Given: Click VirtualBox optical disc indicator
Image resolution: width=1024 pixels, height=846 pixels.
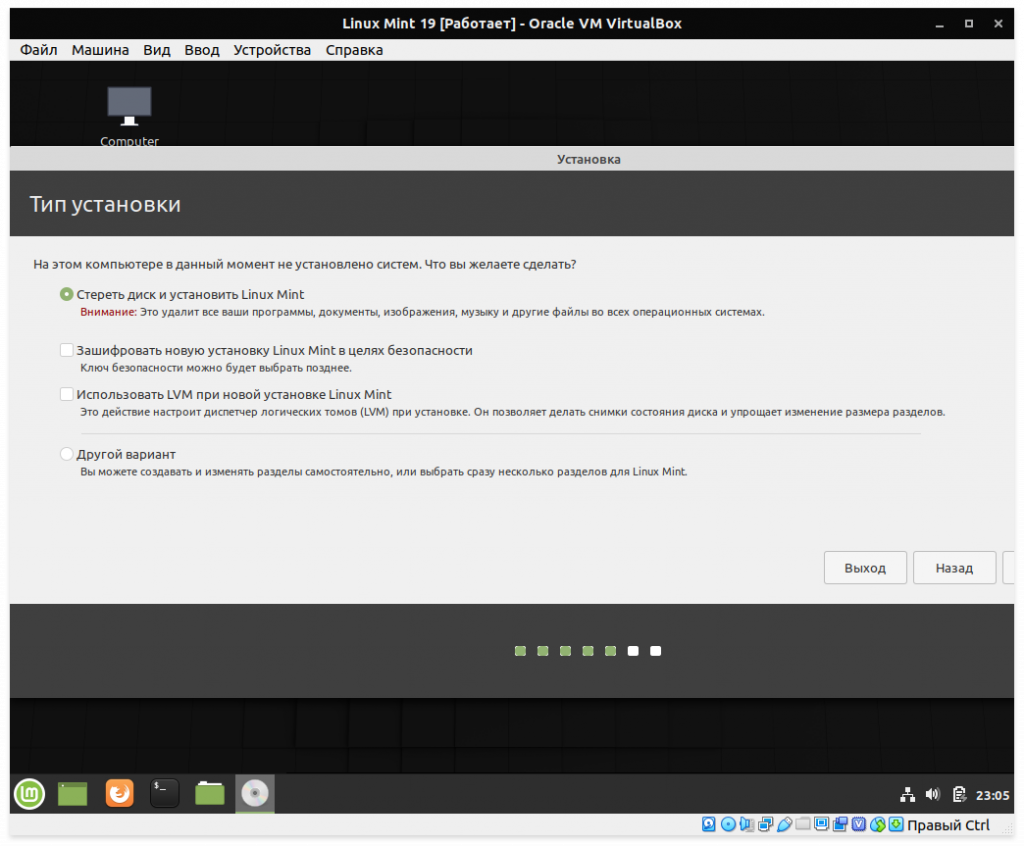Looking at the screenshot, I should (x=728, y=824).
